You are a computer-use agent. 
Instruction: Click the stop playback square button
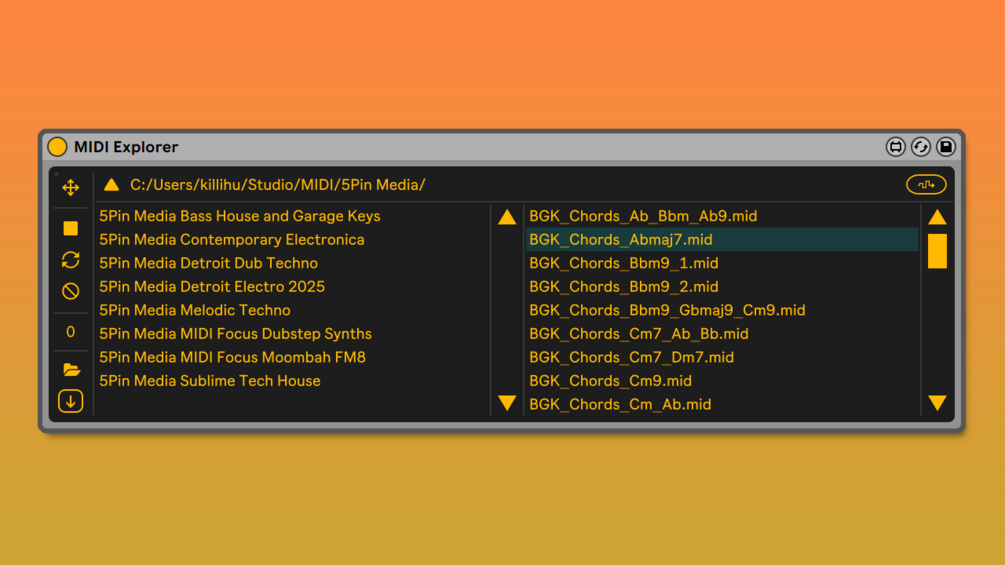(71, 228)
